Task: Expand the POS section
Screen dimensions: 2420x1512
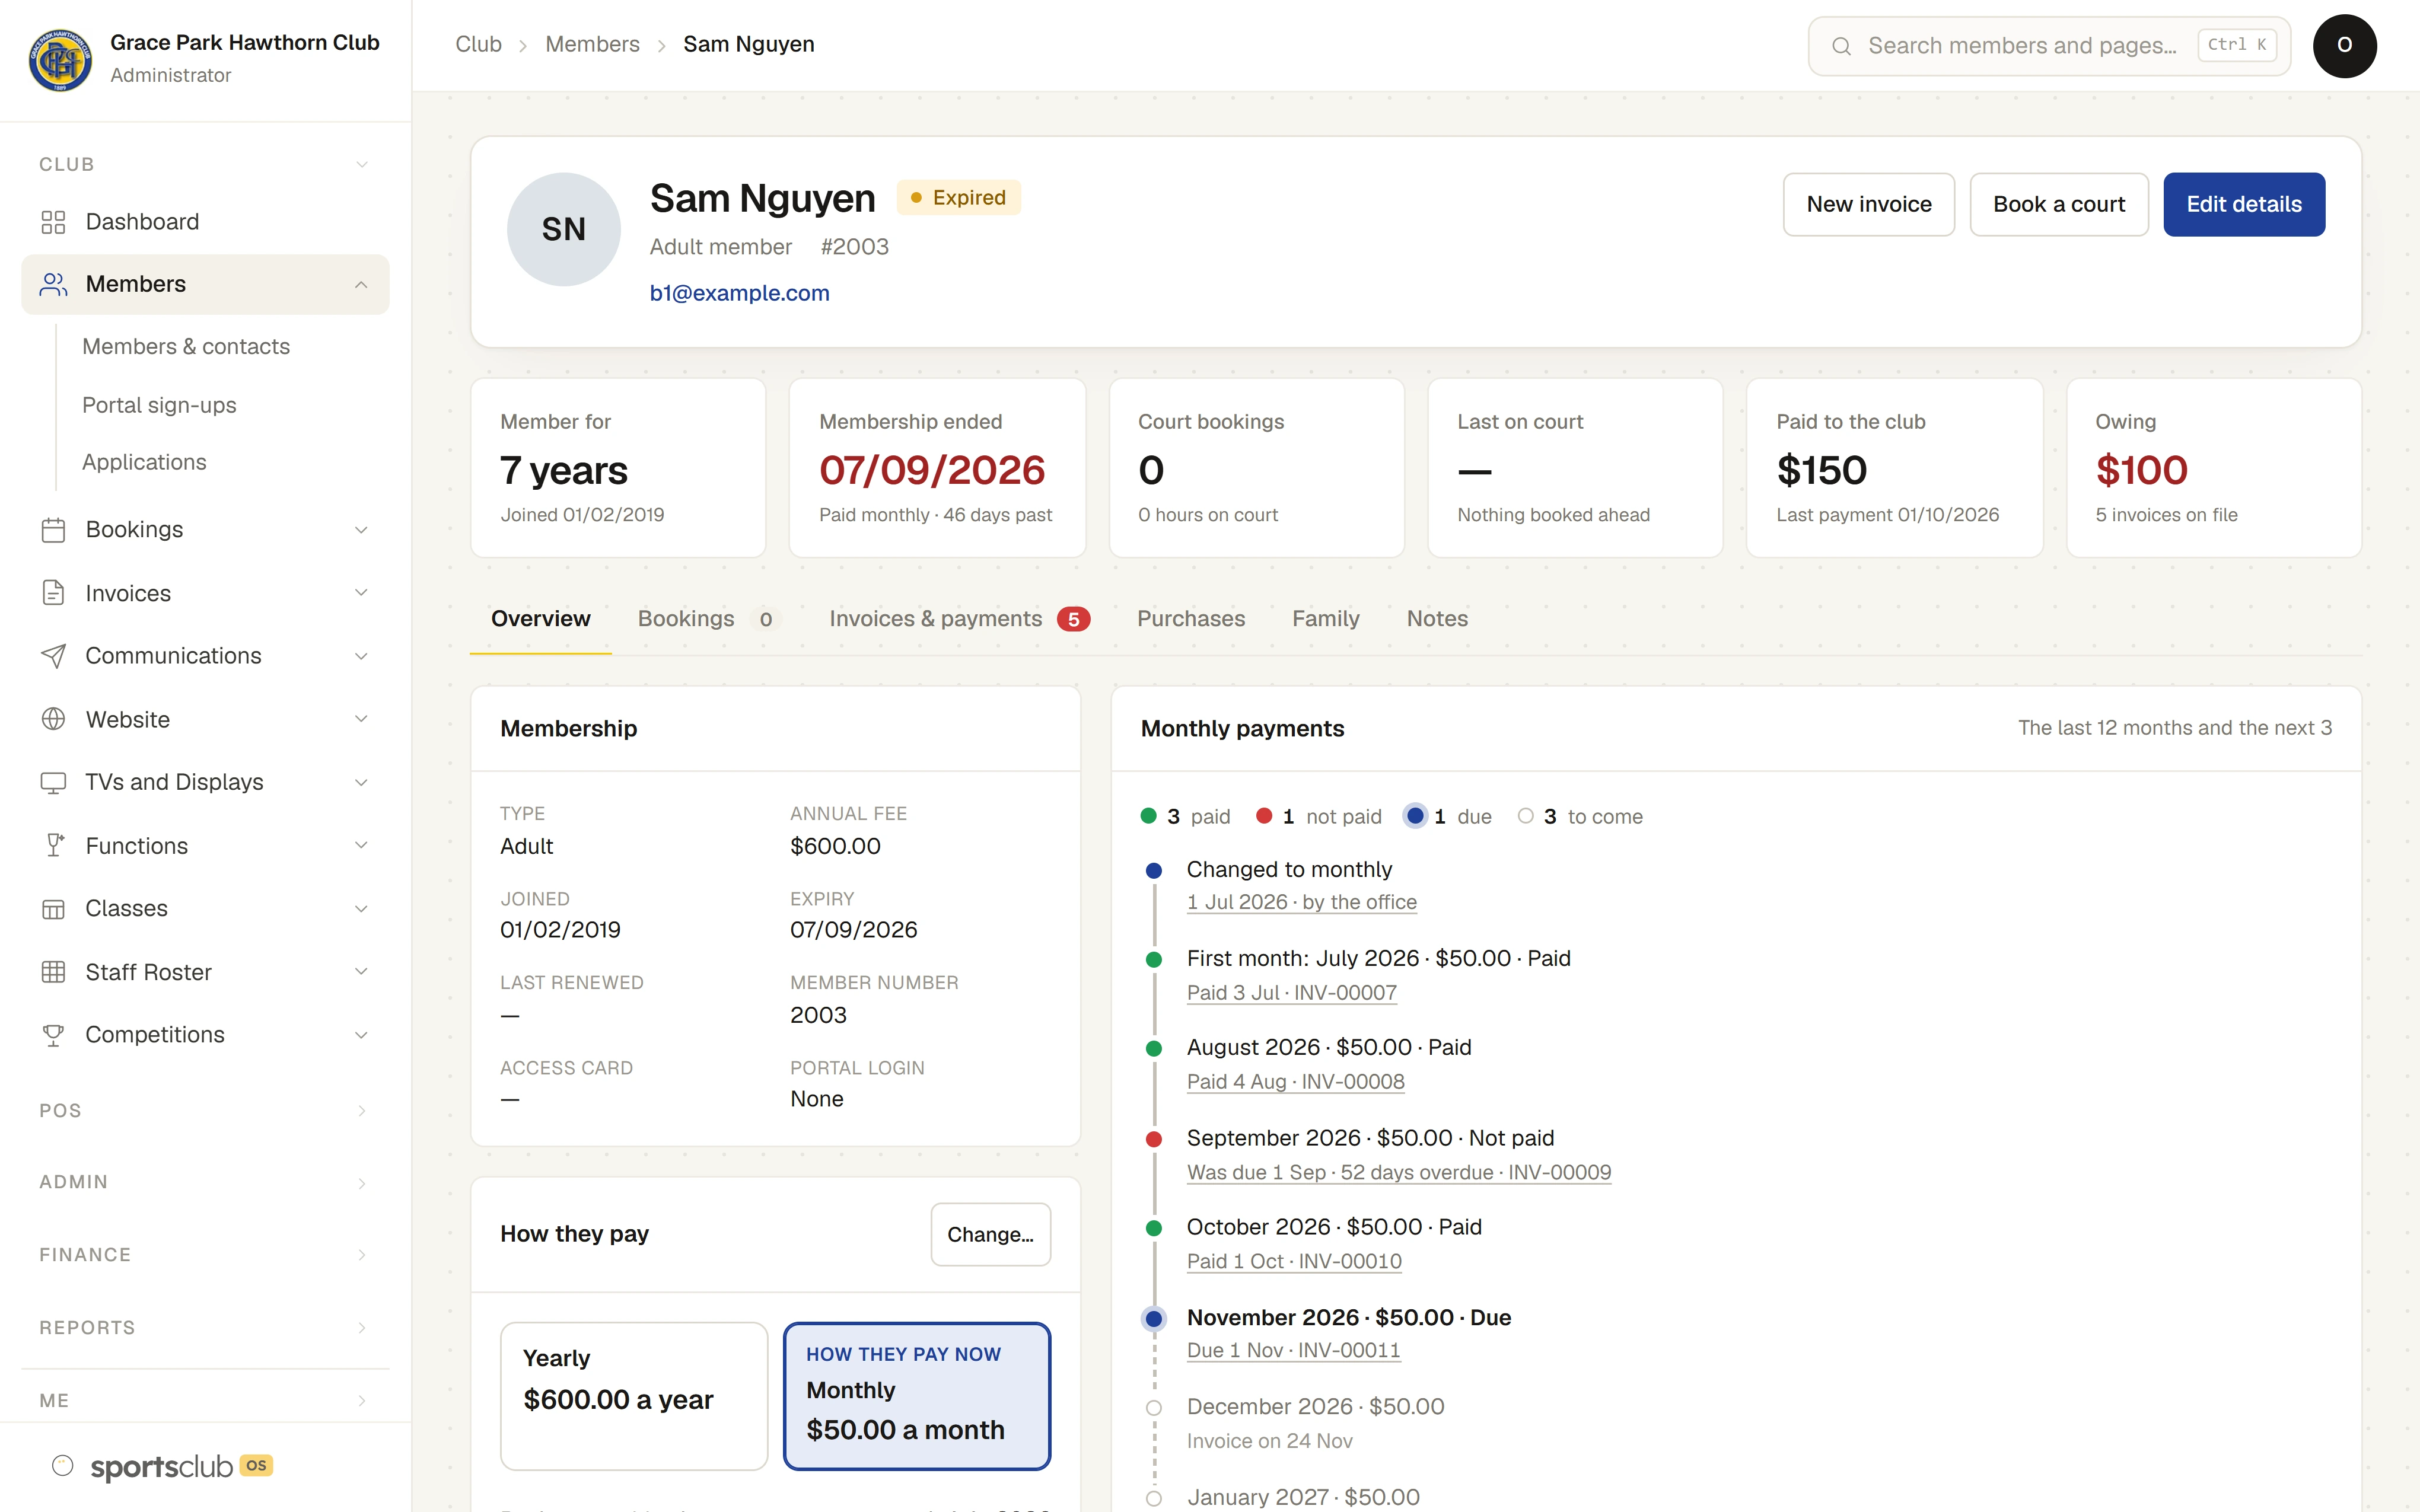Action: (205, 1111)
